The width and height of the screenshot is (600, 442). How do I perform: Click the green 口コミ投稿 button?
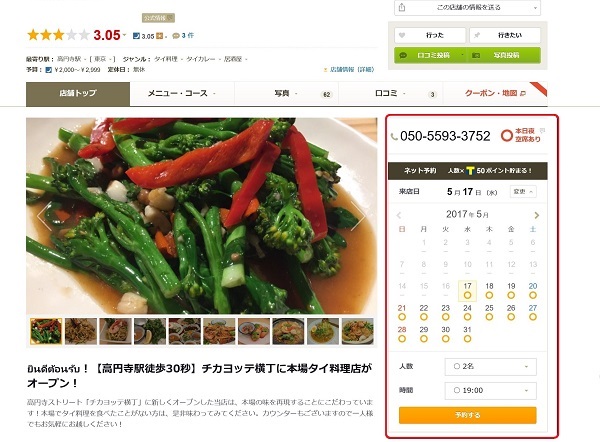click(x=430, y=55)
